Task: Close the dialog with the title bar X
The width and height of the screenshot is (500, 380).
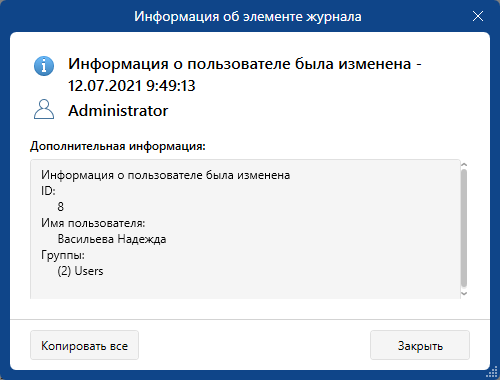Action: point(478,16)
